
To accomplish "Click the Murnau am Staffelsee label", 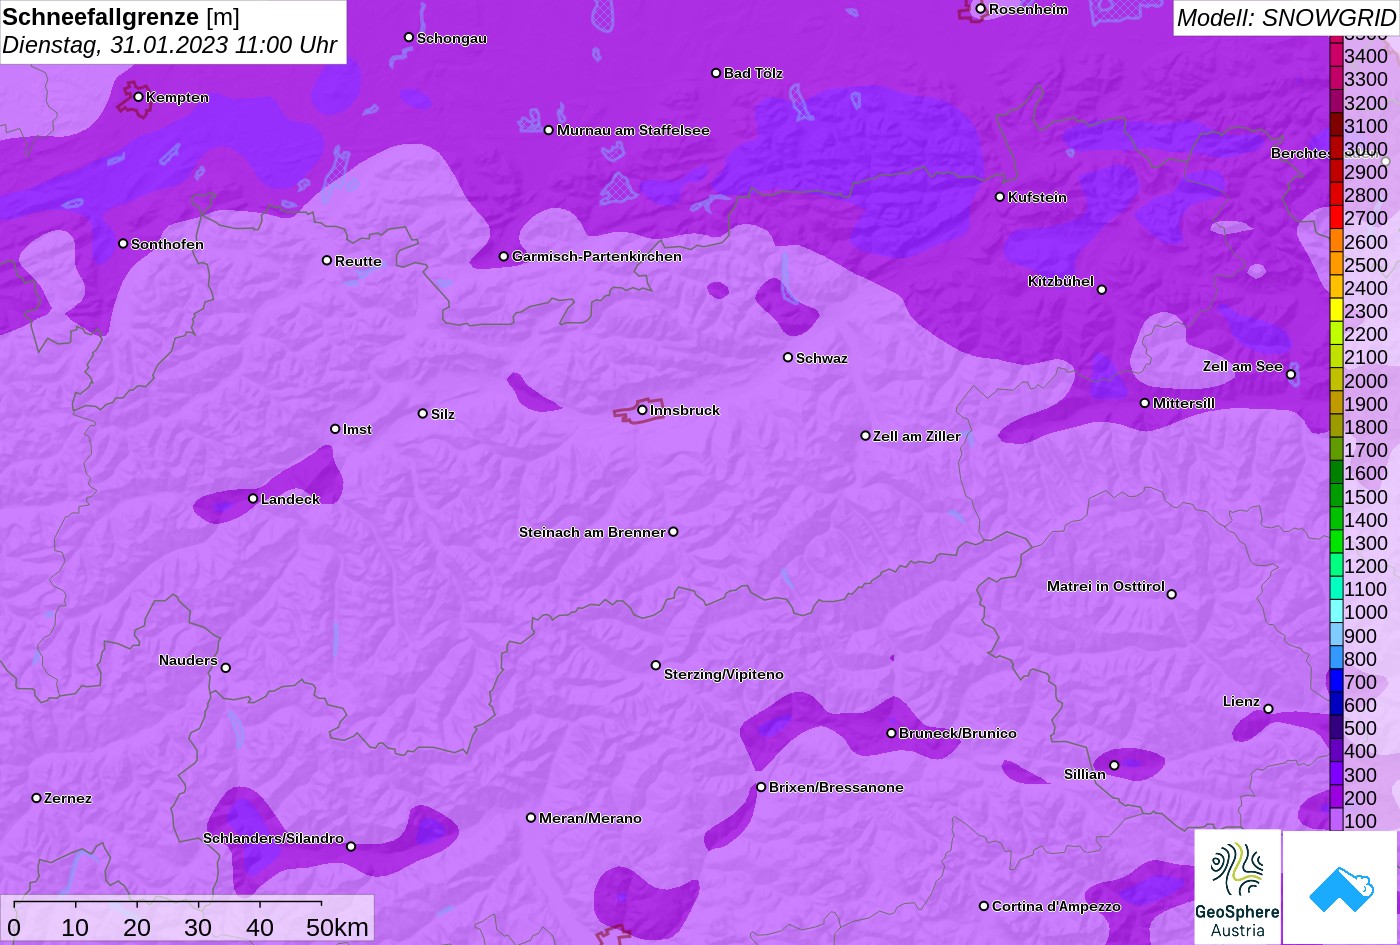I will (633, 130).
